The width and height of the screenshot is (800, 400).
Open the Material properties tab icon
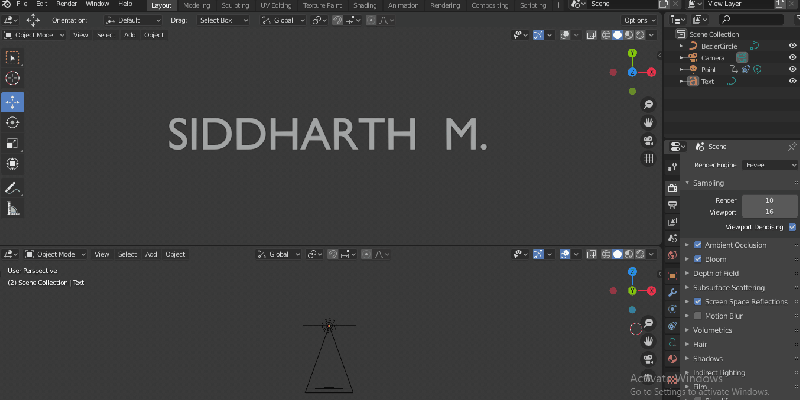pos(672,359)
